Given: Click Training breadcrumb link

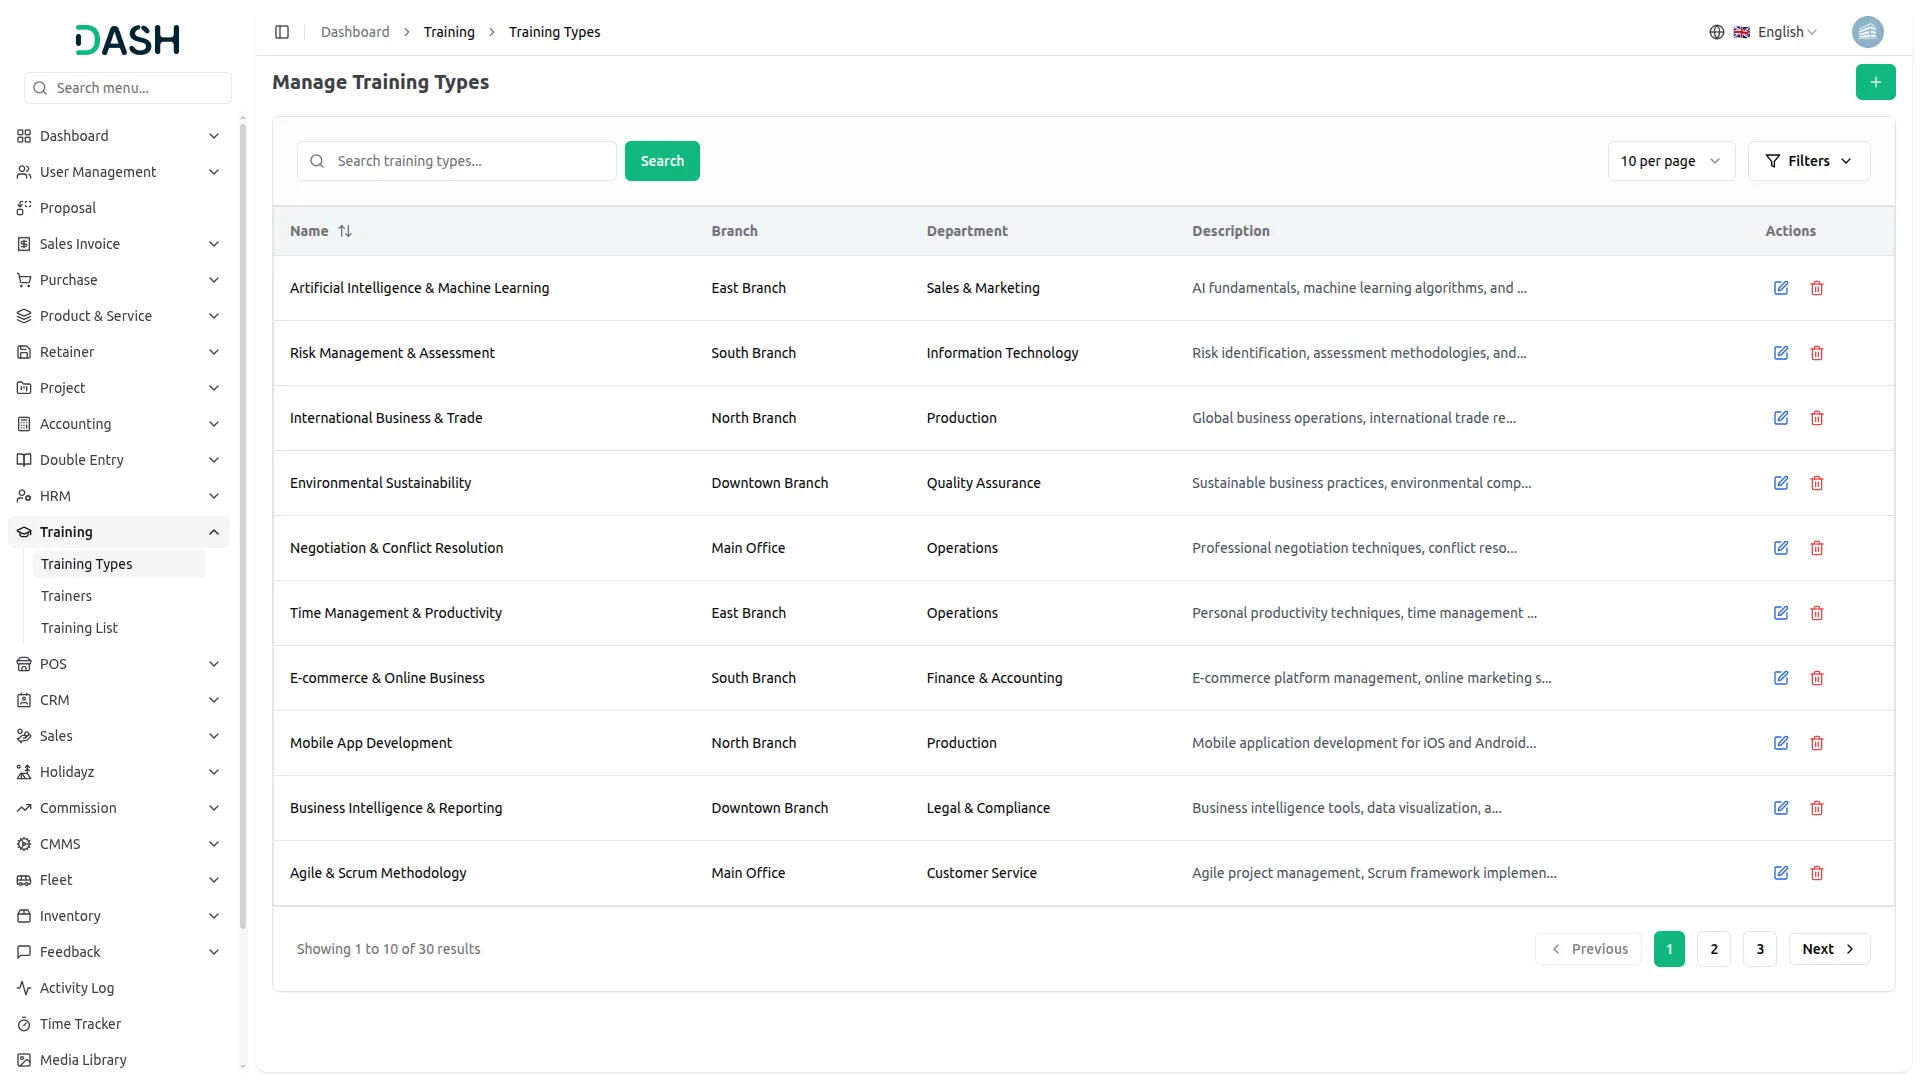Looking at the screenshot, I should pos(449,32).
